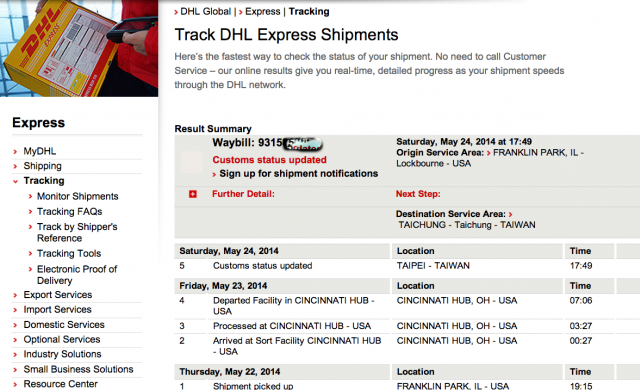Screen dimensions: 640x390
Task: Click the arrow icon next to MyDHL
Action: [15, 152]
